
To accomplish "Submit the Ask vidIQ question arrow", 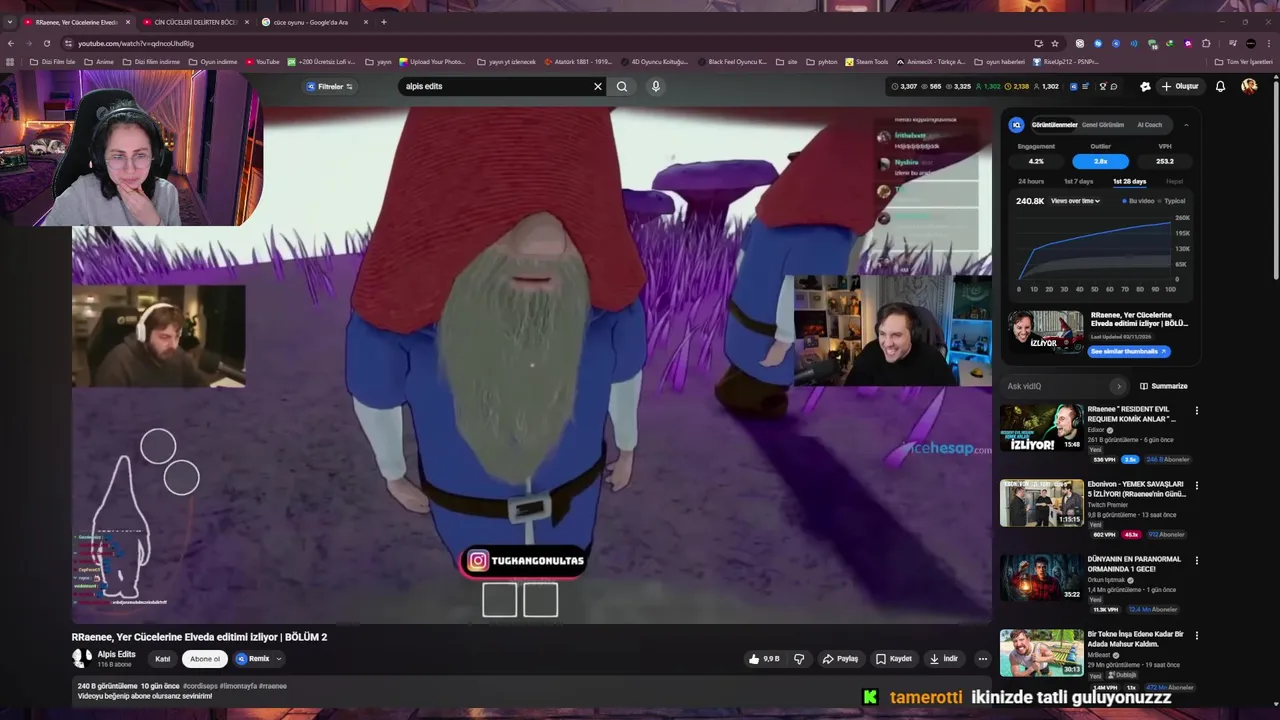I will [1118, 386].
